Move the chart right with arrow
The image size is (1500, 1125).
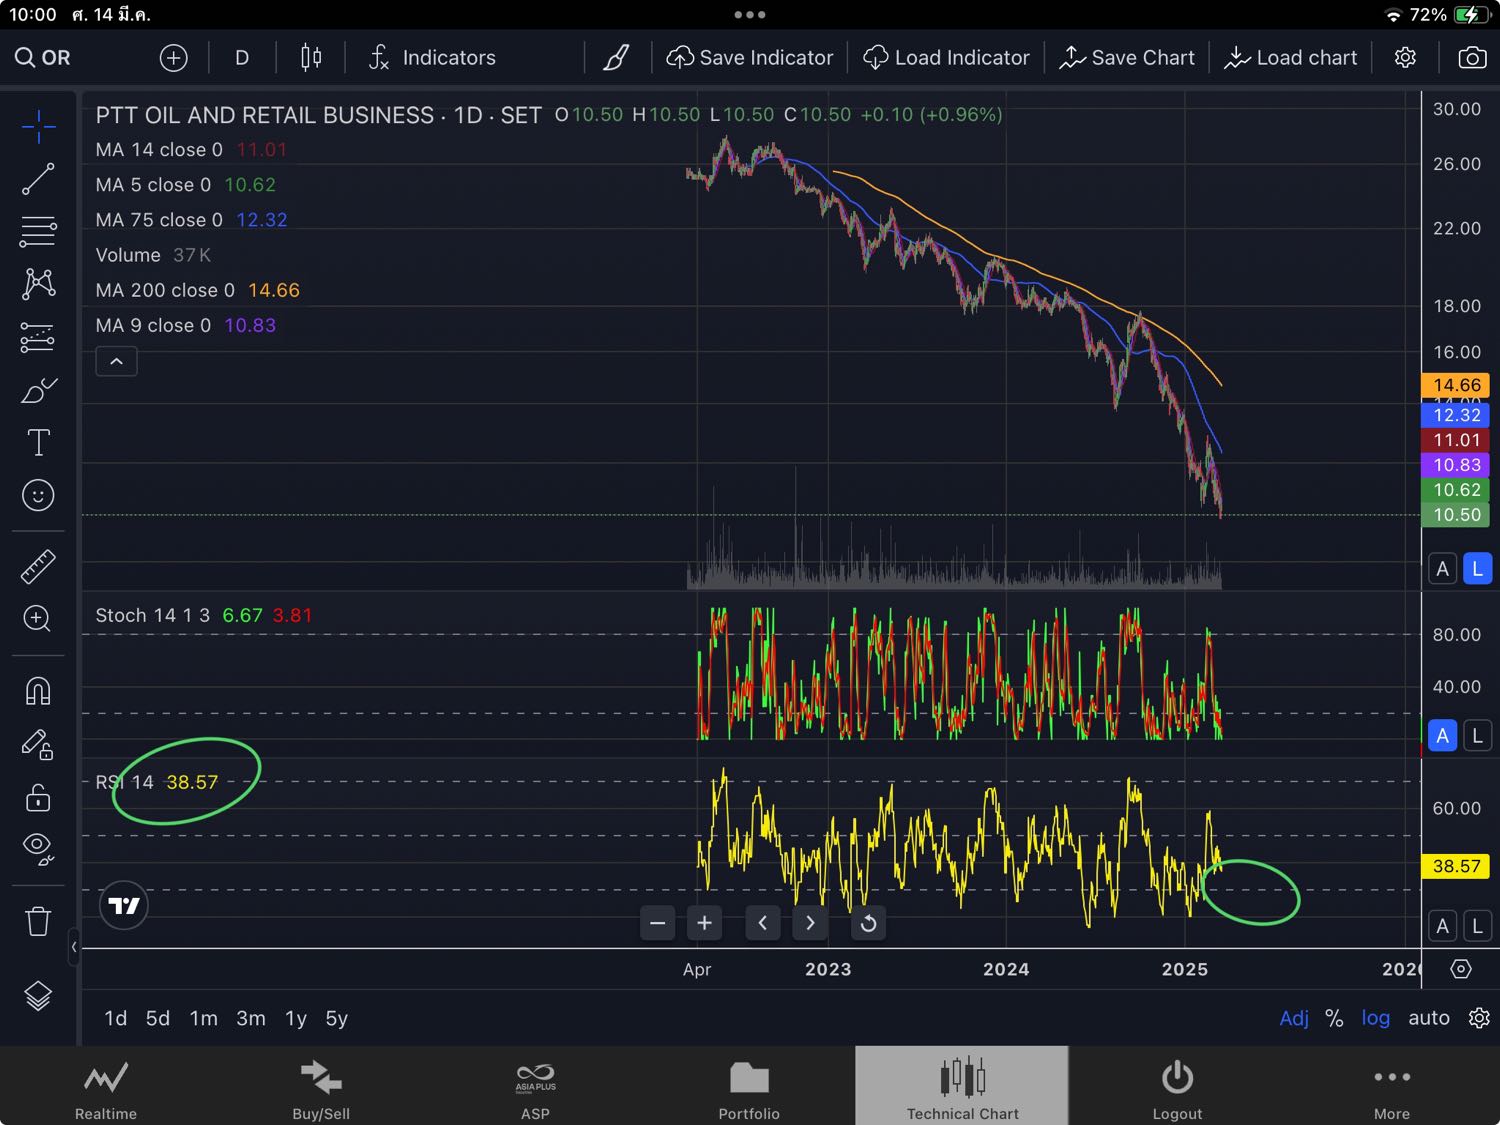pos(810,923)
